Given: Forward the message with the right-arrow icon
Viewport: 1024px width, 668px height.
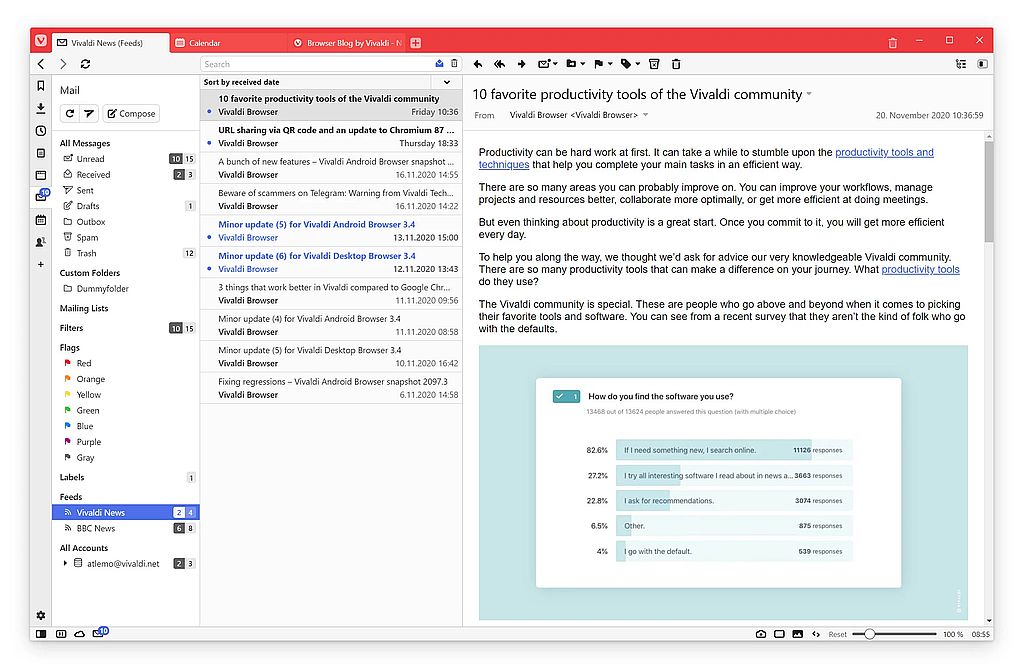Looking at the screenshot, I should coord(521,64).
